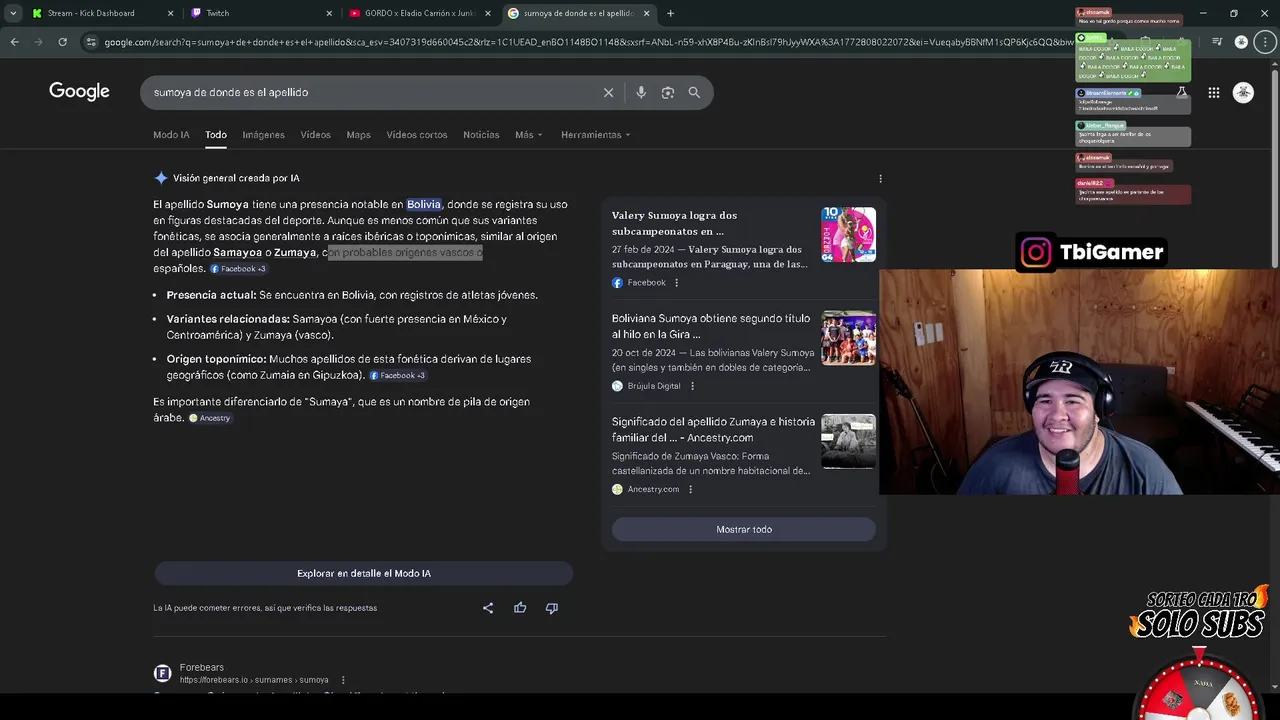Switch to Vídeos cortos results

[417, 134]
